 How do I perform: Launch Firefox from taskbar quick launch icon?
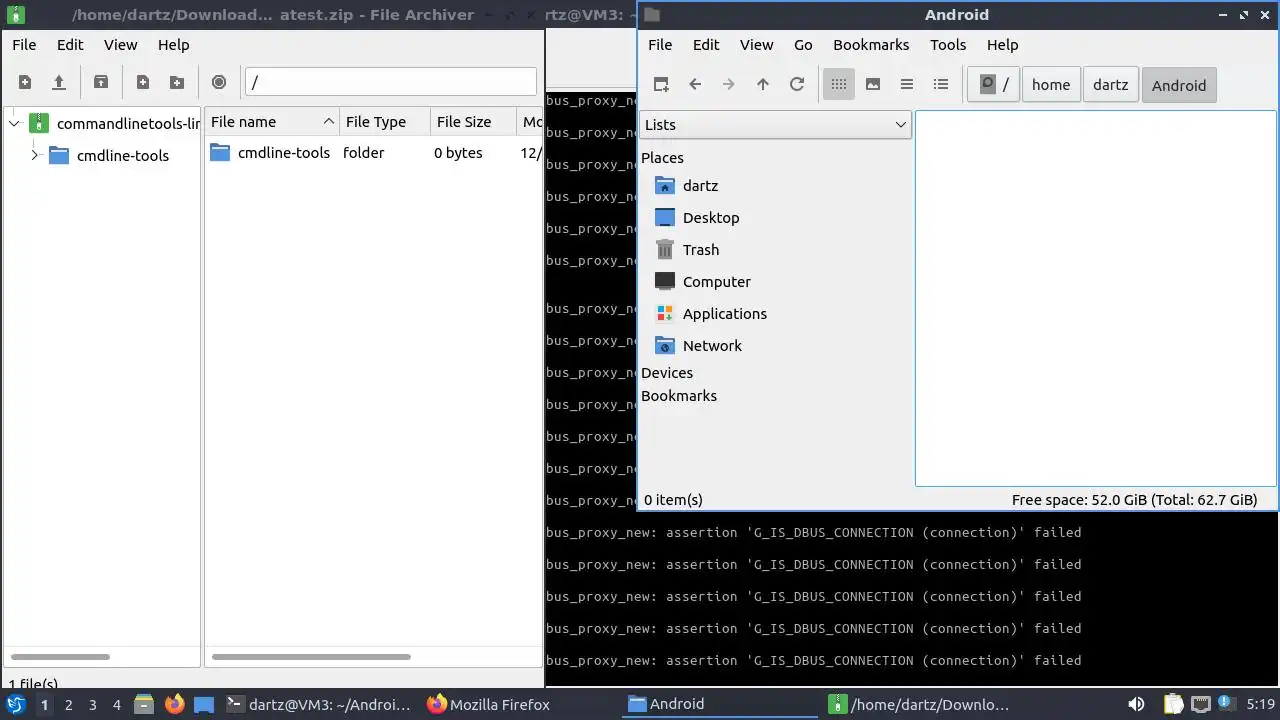[x=174, y=704]
